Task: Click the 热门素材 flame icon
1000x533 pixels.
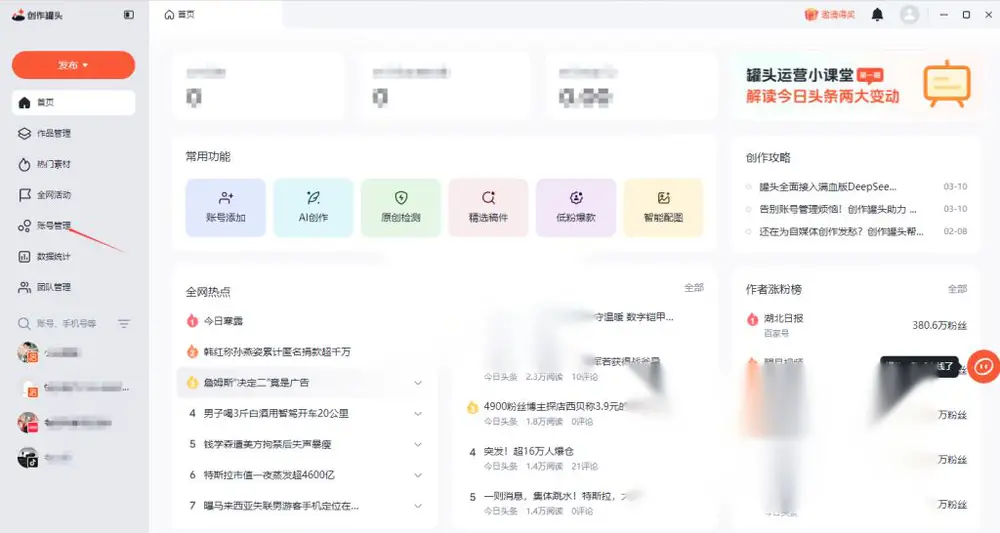Action: 24,164
